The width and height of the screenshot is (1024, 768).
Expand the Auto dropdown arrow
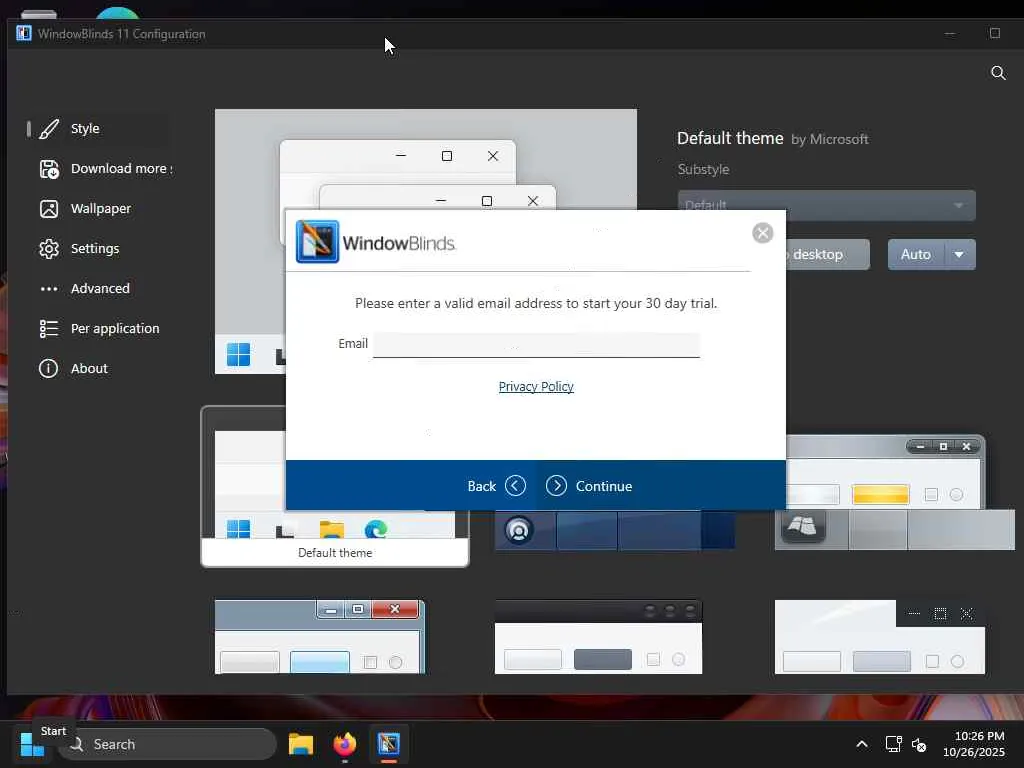point(959,254)
